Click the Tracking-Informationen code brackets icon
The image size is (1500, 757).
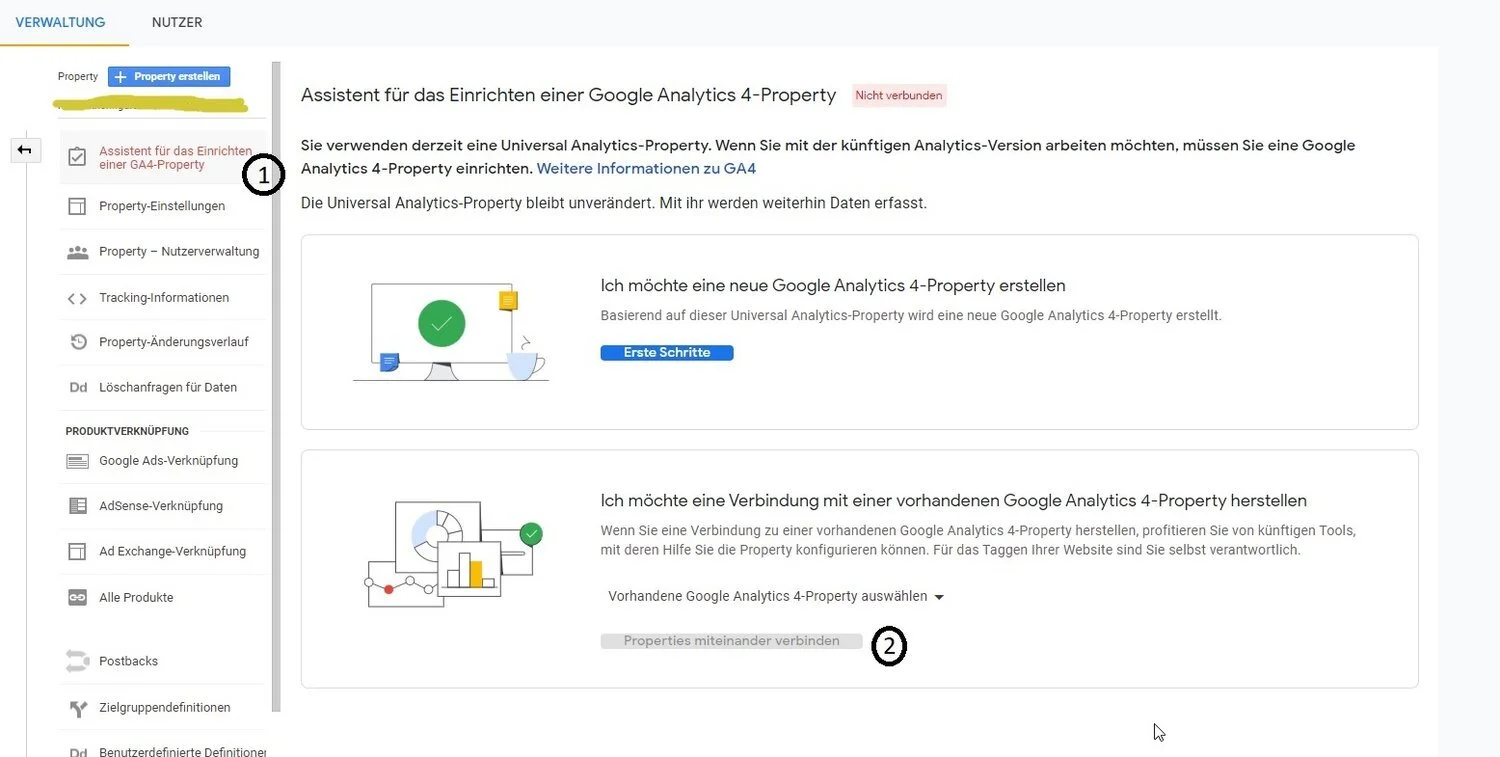pos(77,298)
